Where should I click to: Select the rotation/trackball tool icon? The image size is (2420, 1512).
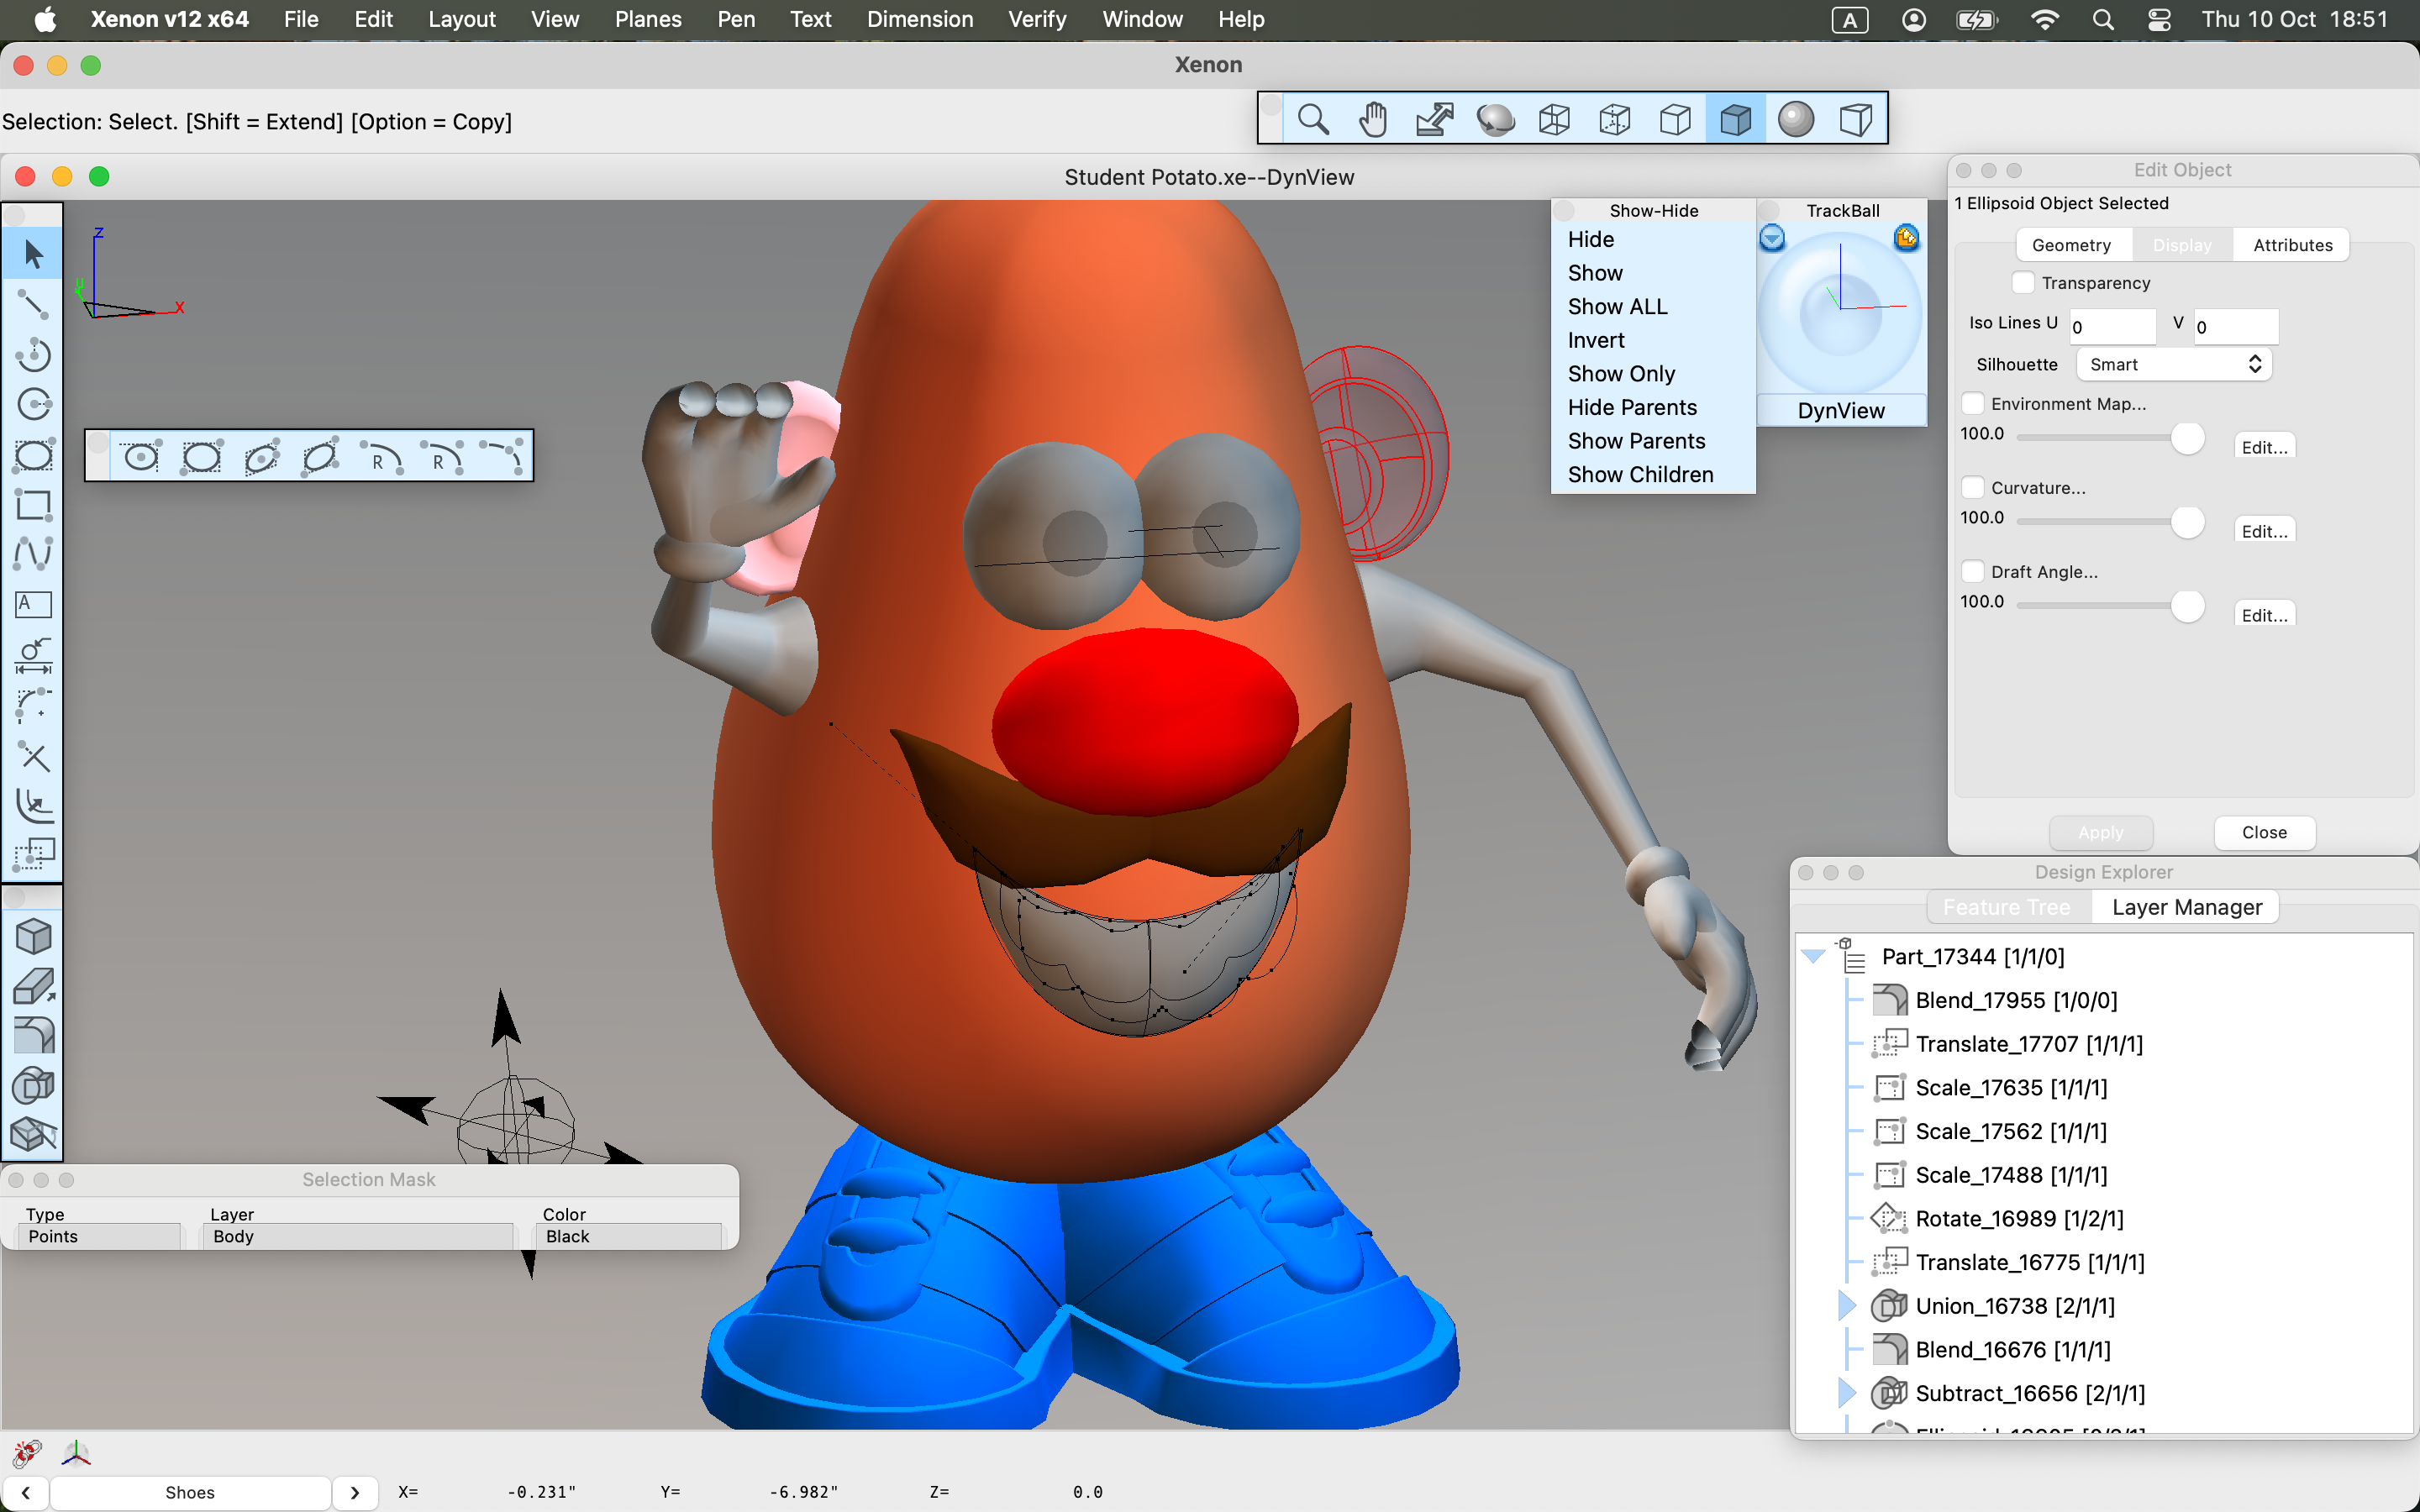tap(1495, 118)
